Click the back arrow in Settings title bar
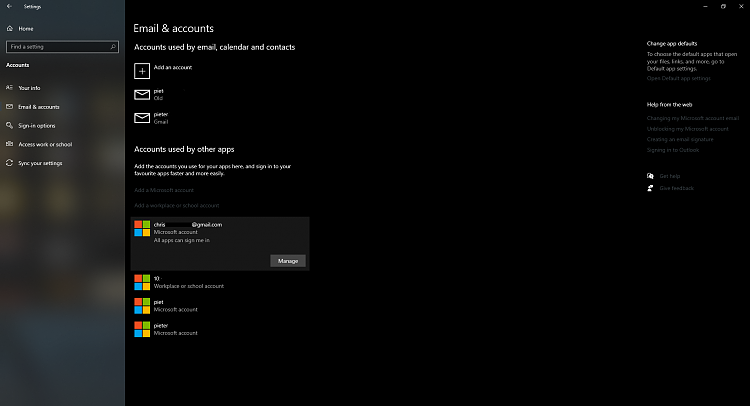Screen dimensions: 750x406 tap(9, 6)
